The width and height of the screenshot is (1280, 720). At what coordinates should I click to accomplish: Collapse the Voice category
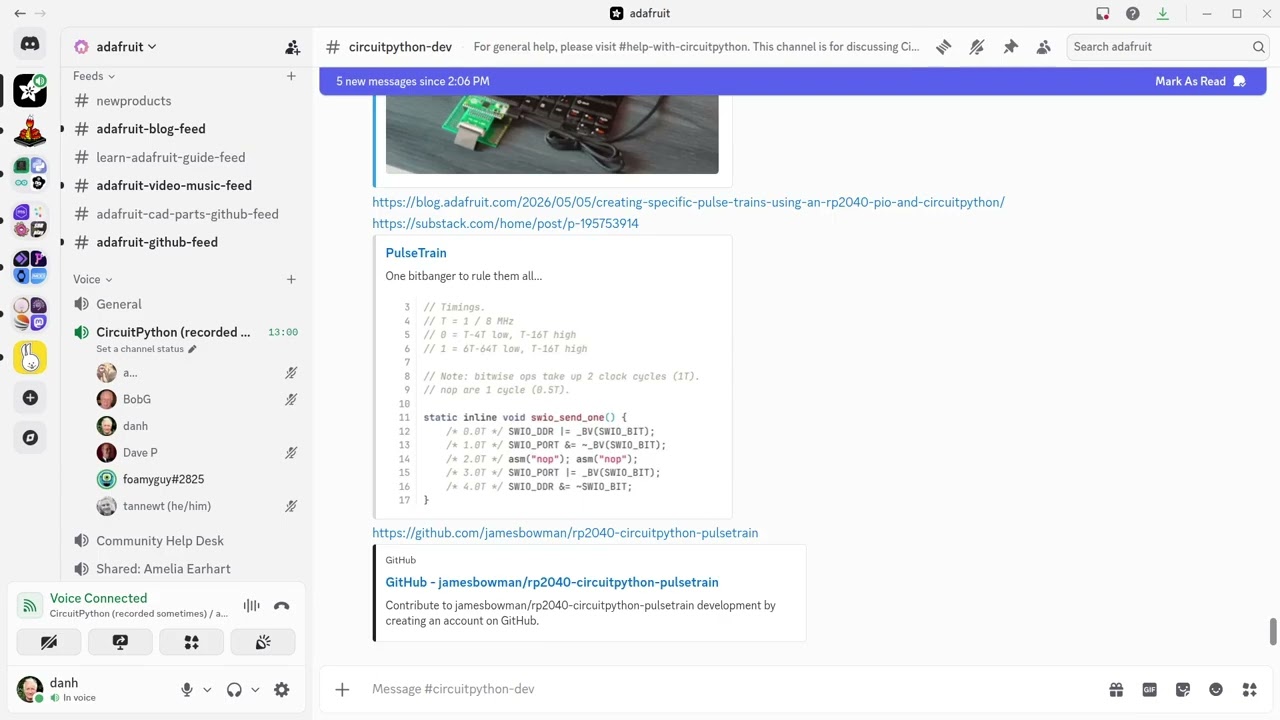(92, 279)
